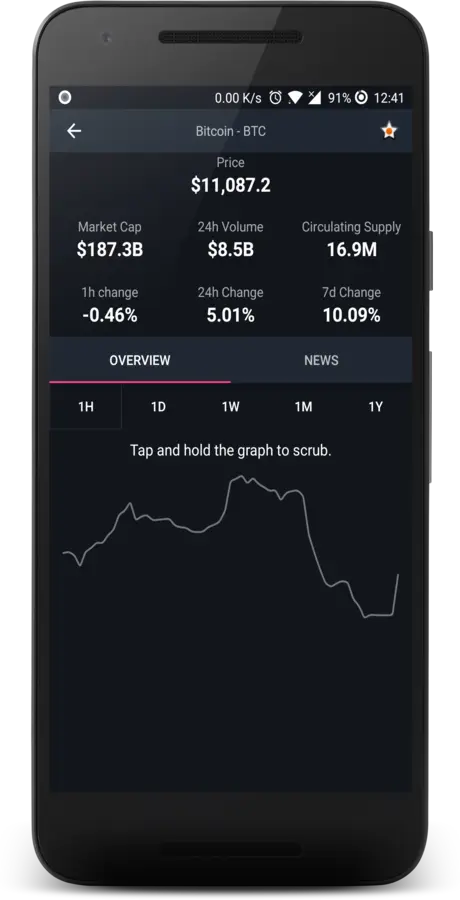Tap the Bitcoin - BTC title
Screen dimensions: 460x900
pos(230,131)
